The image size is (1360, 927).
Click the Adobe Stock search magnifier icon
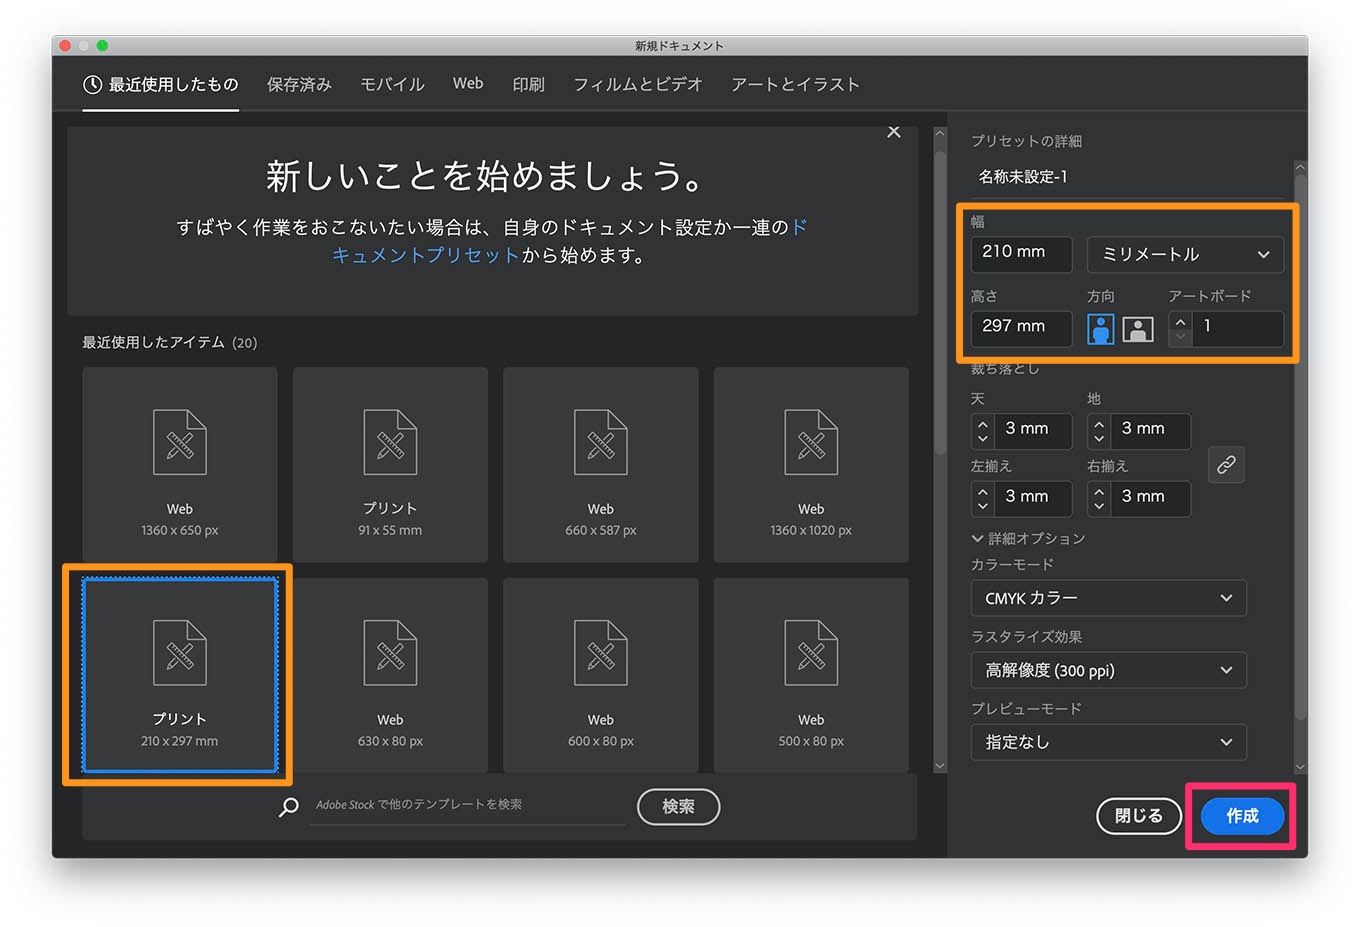(x=289, y=807)
